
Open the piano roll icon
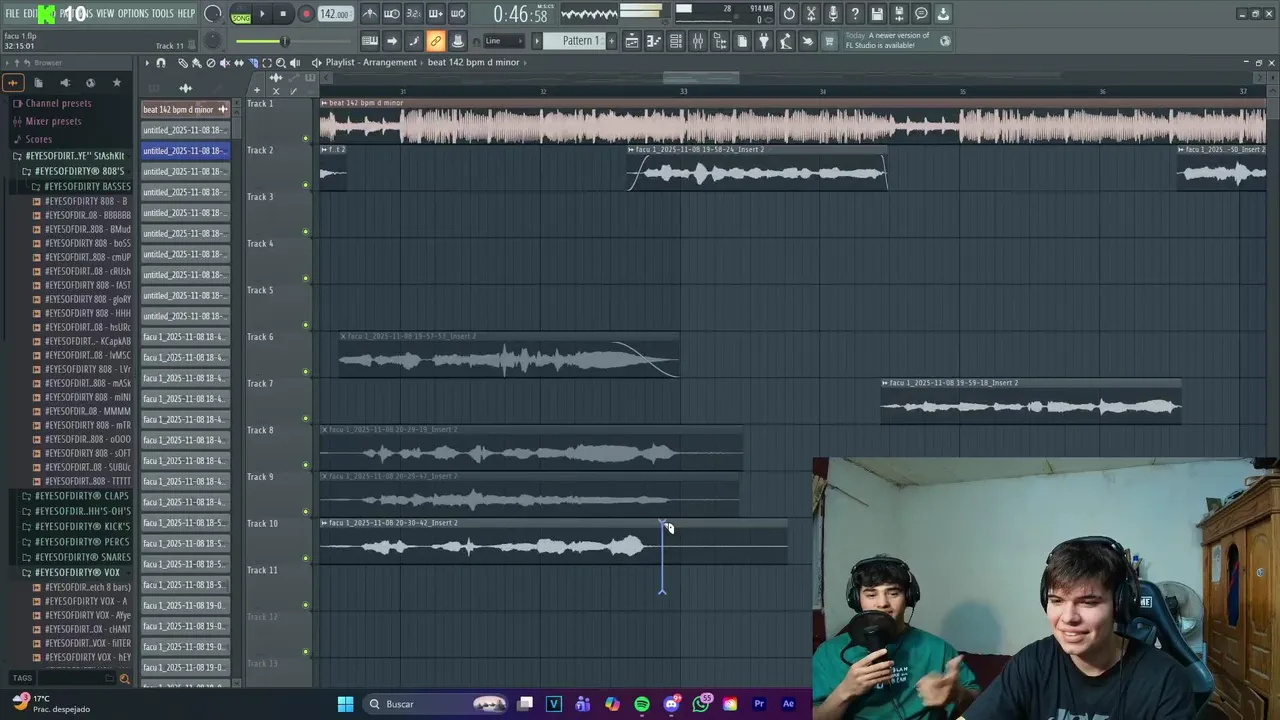(x=654, y=41)
